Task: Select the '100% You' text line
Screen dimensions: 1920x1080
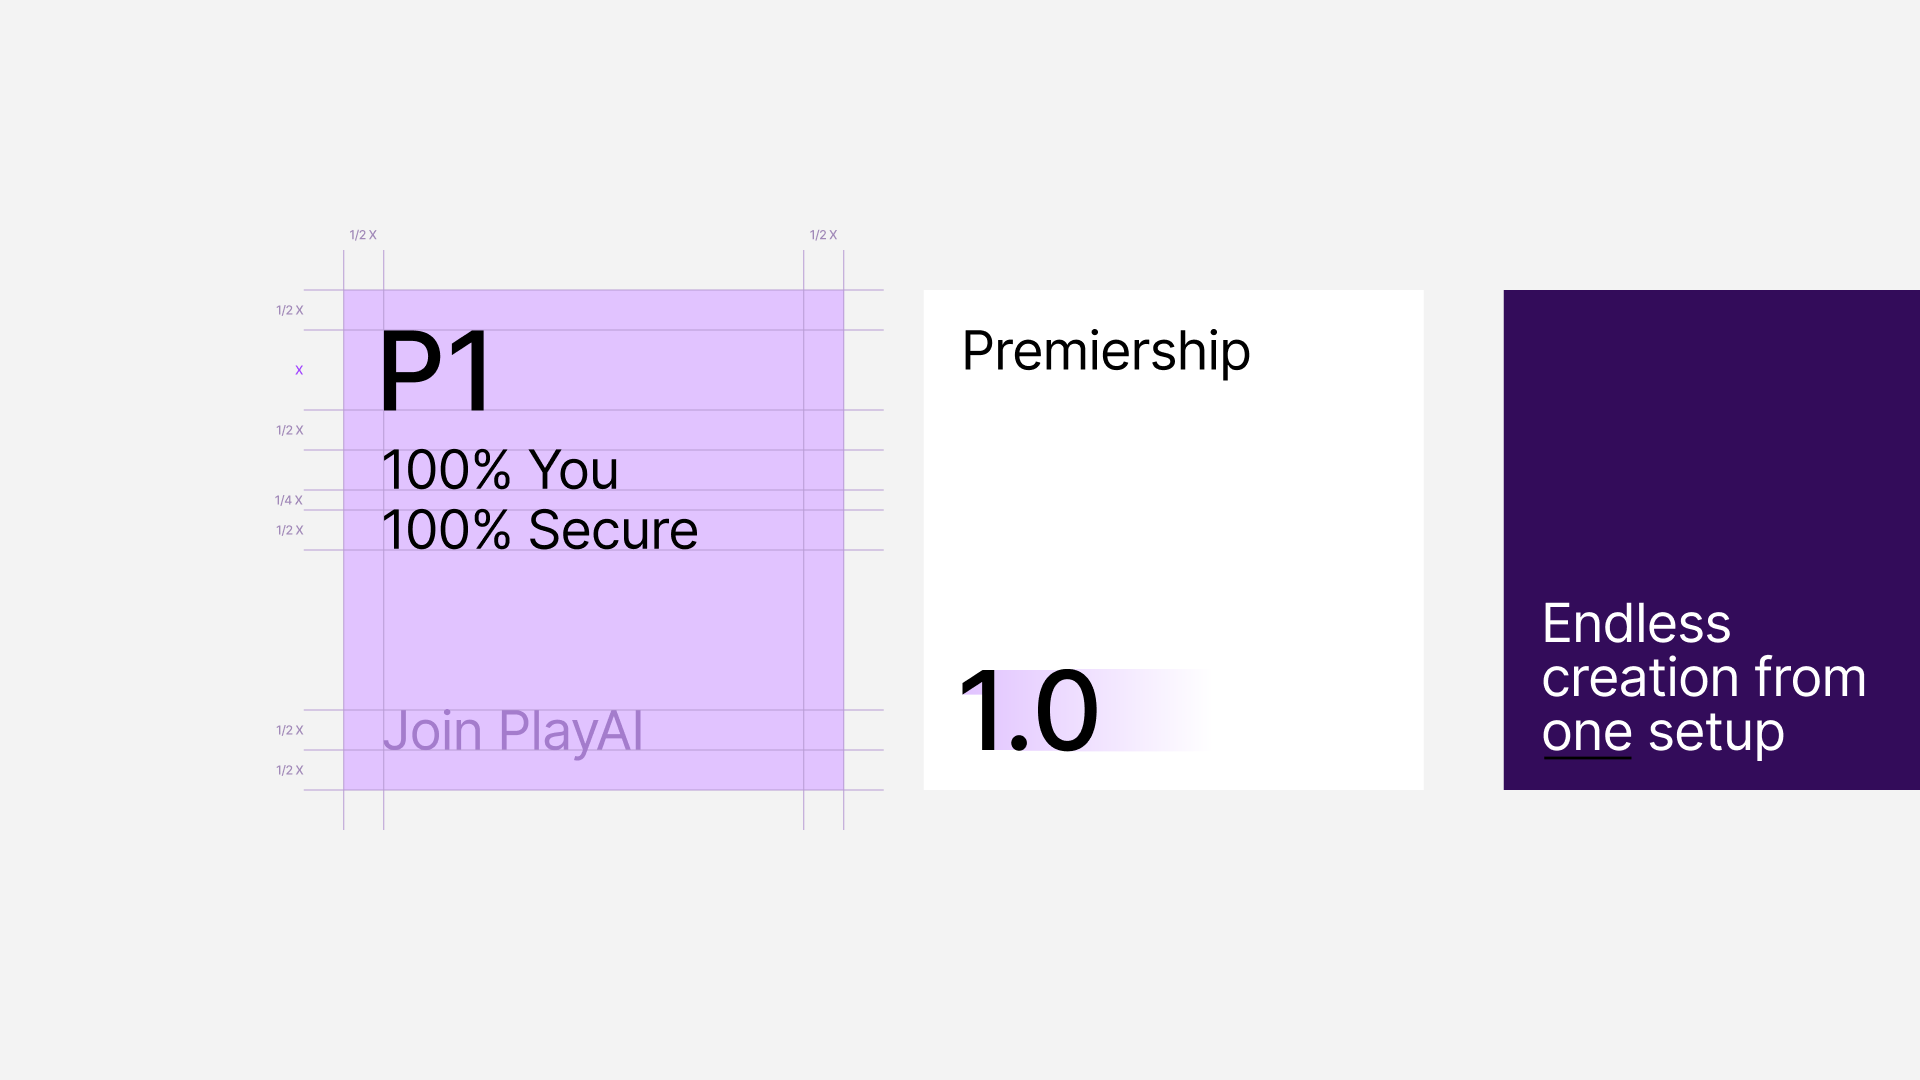Action: [x=500, y=470]
